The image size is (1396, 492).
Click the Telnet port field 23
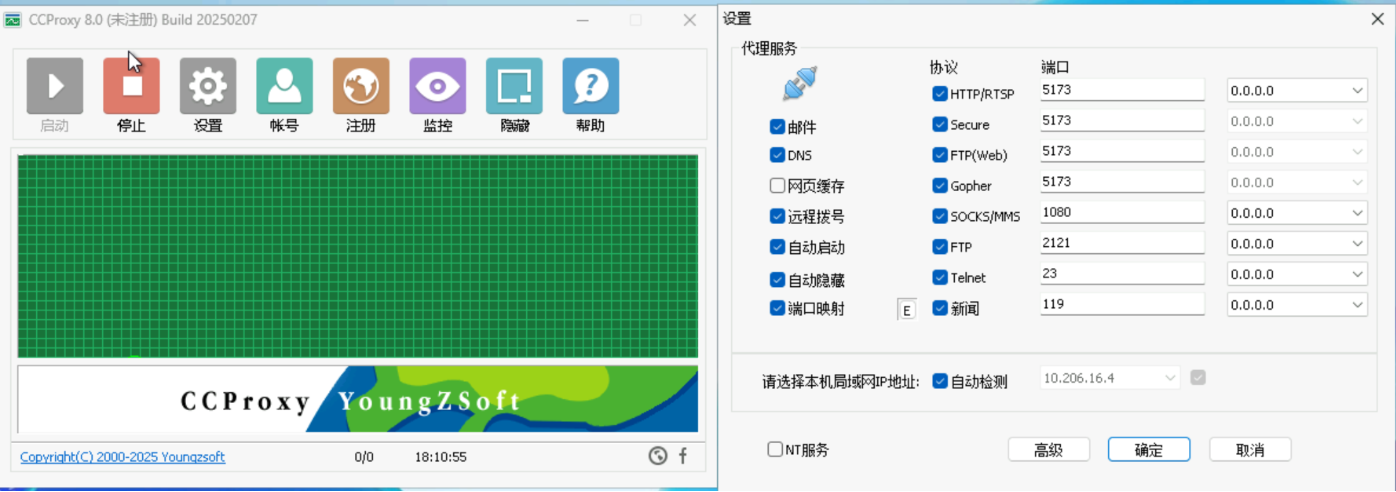(x=1122, y=273)
